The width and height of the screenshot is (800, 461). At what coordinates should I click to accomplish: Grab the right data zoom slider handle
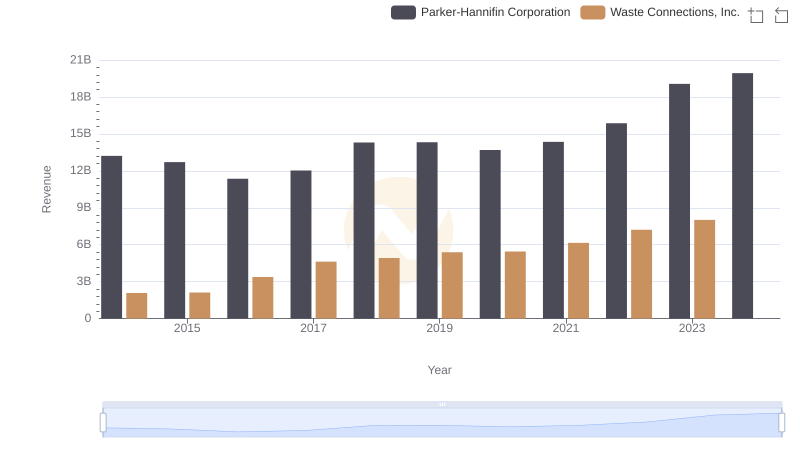tap(782, 423)
